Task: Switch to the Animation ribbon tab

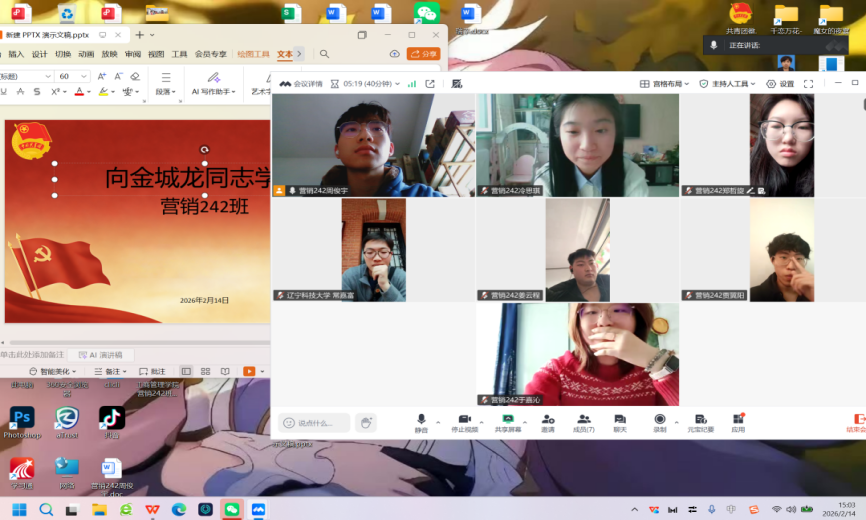Action: pyautogui.click(x=86, y=54)
